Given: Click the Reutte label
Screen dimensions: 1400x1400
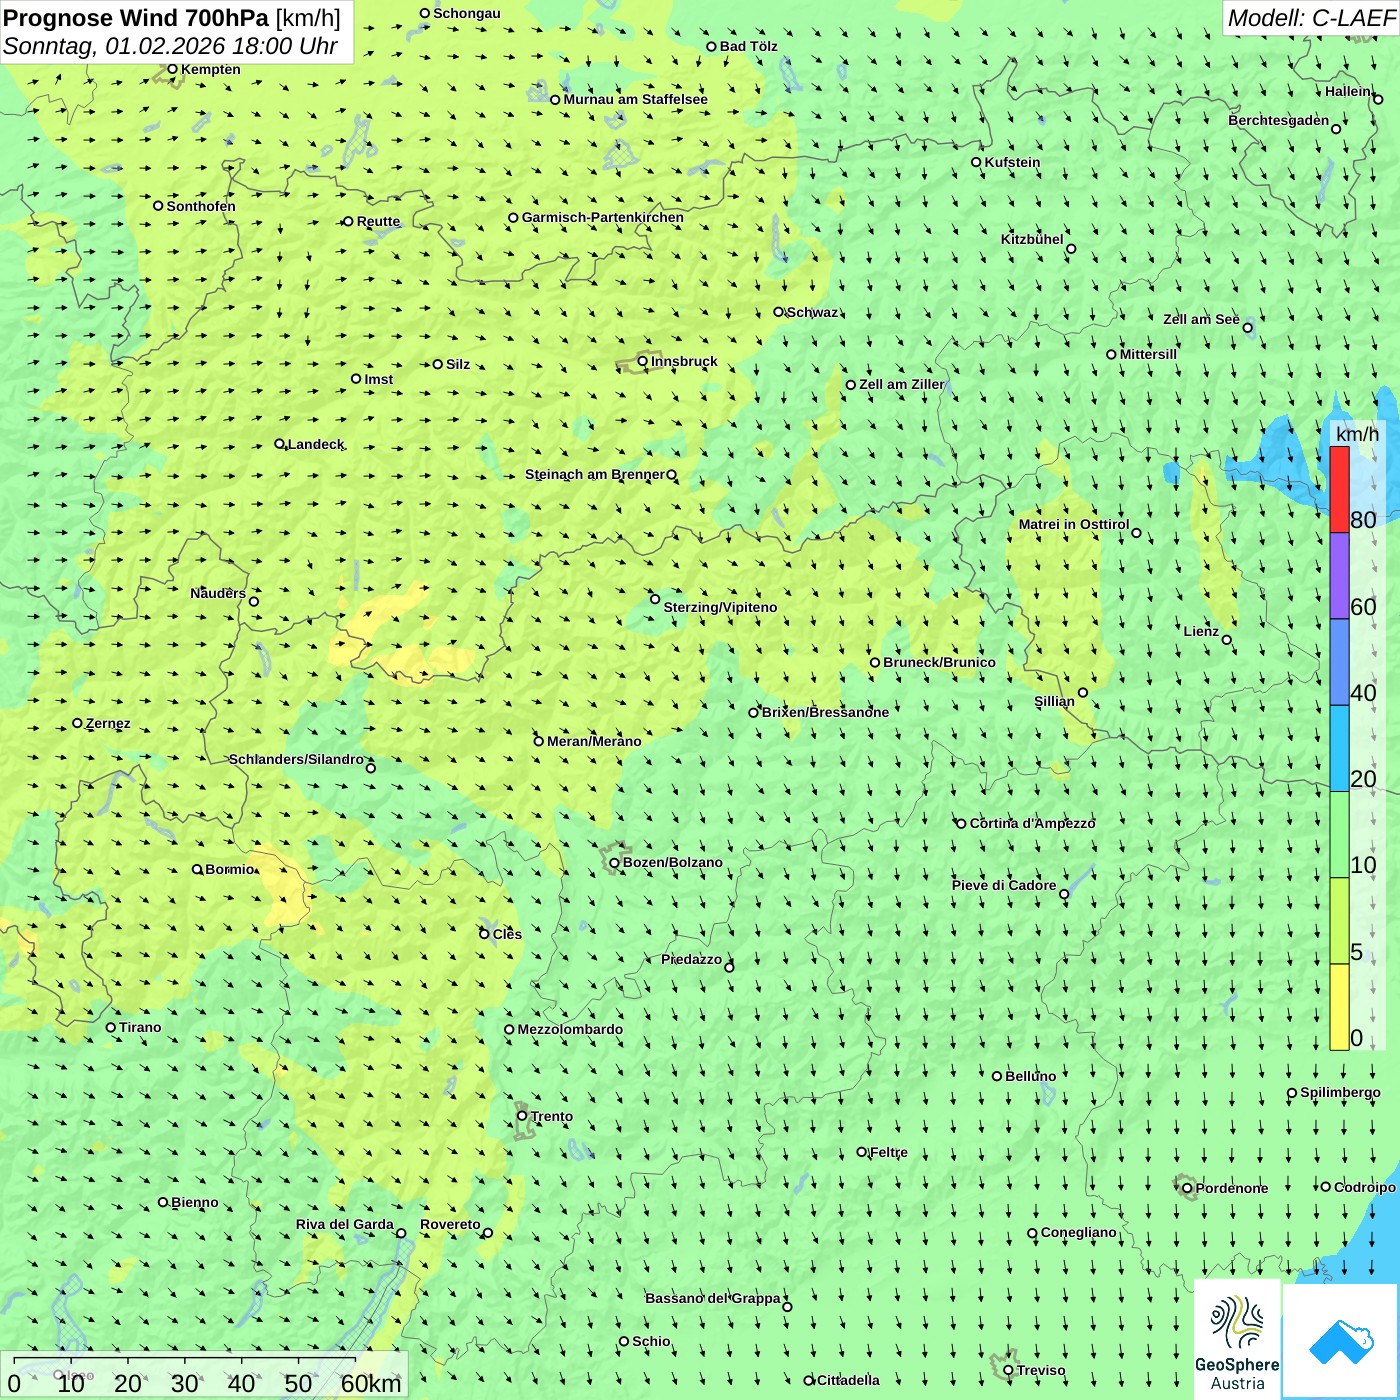Looking at the screenshot, I should (378, 221).
